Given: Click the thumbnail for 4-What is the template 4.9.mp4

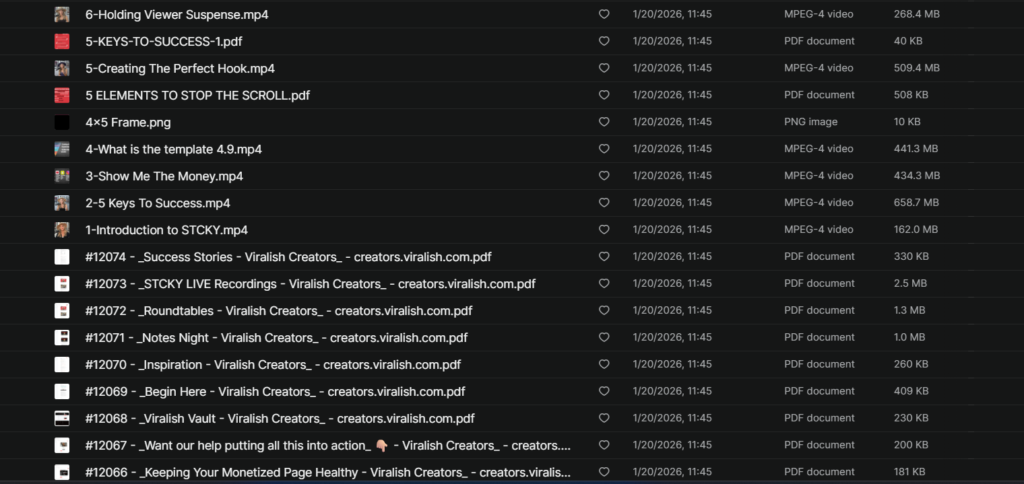Looking at the screenshot, I should tap(62, 149).
